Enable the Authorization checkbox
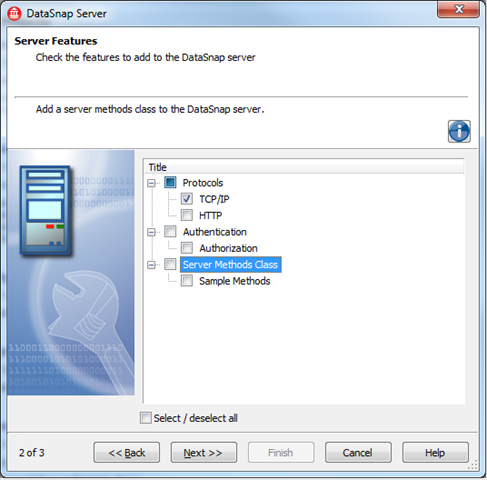 [x=187, y=248]
